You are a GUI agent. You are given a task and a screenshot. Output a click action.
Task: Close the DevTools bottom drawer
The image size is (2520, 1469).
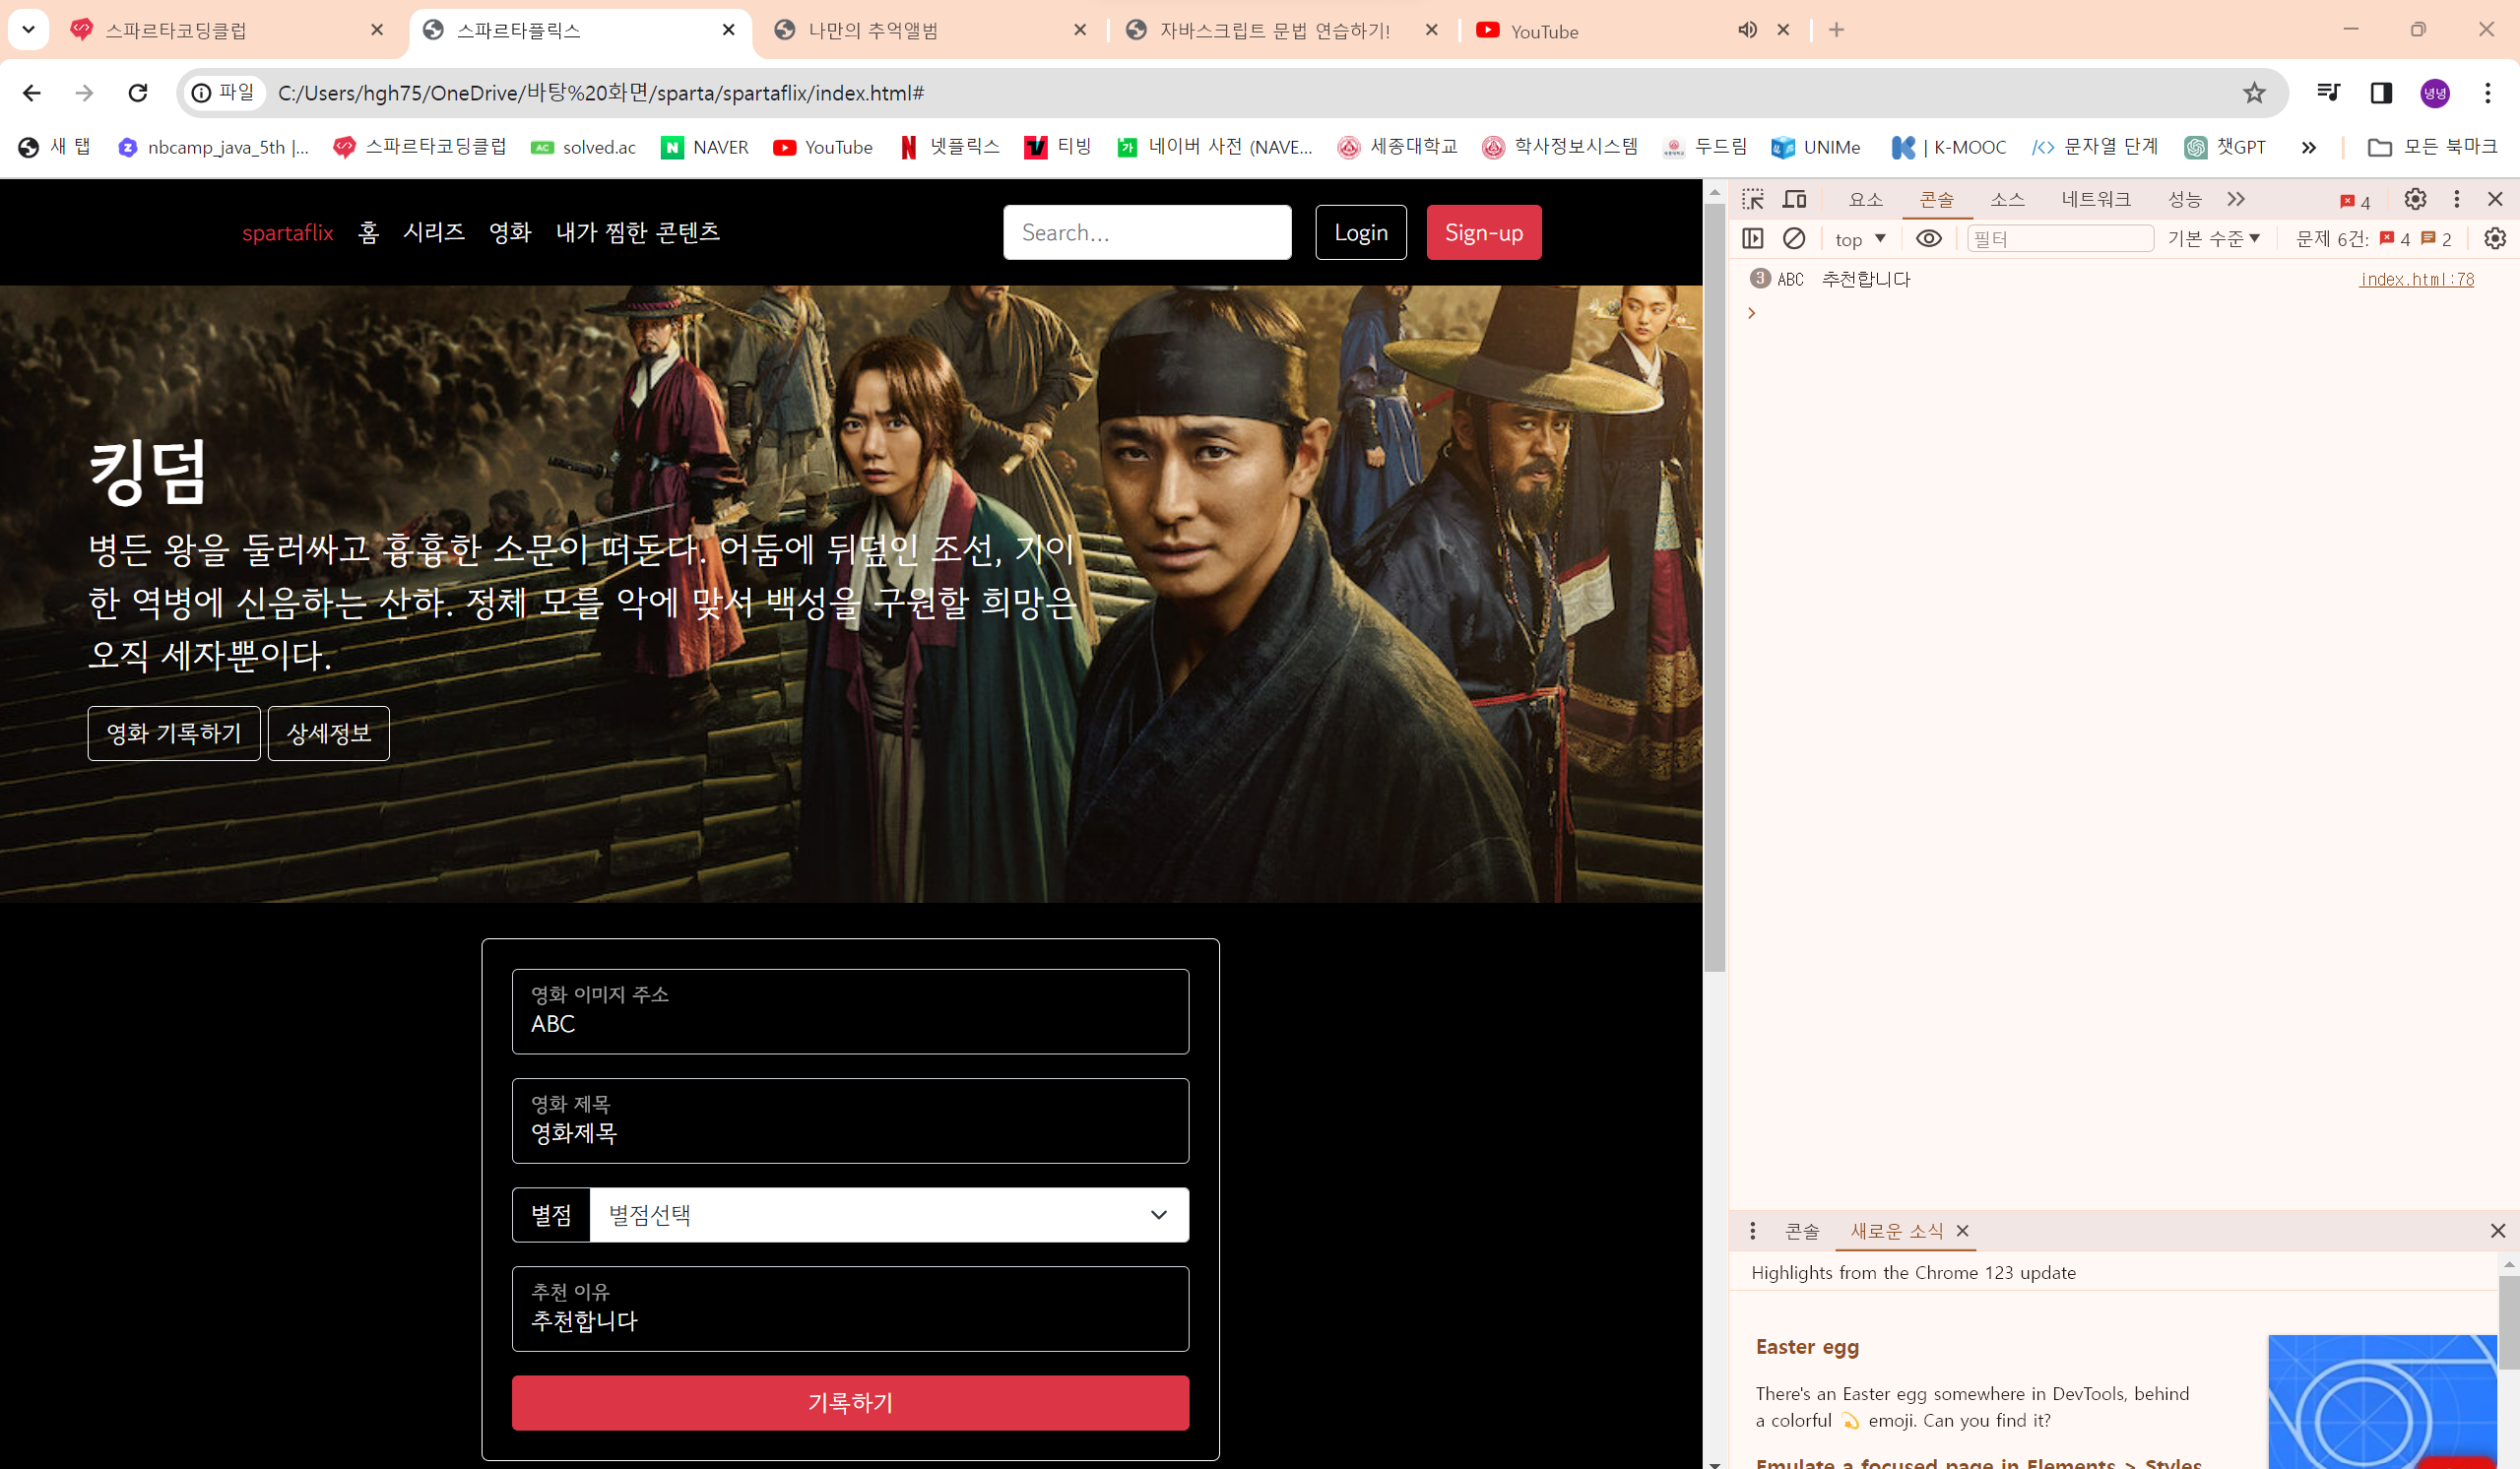2497,1231
